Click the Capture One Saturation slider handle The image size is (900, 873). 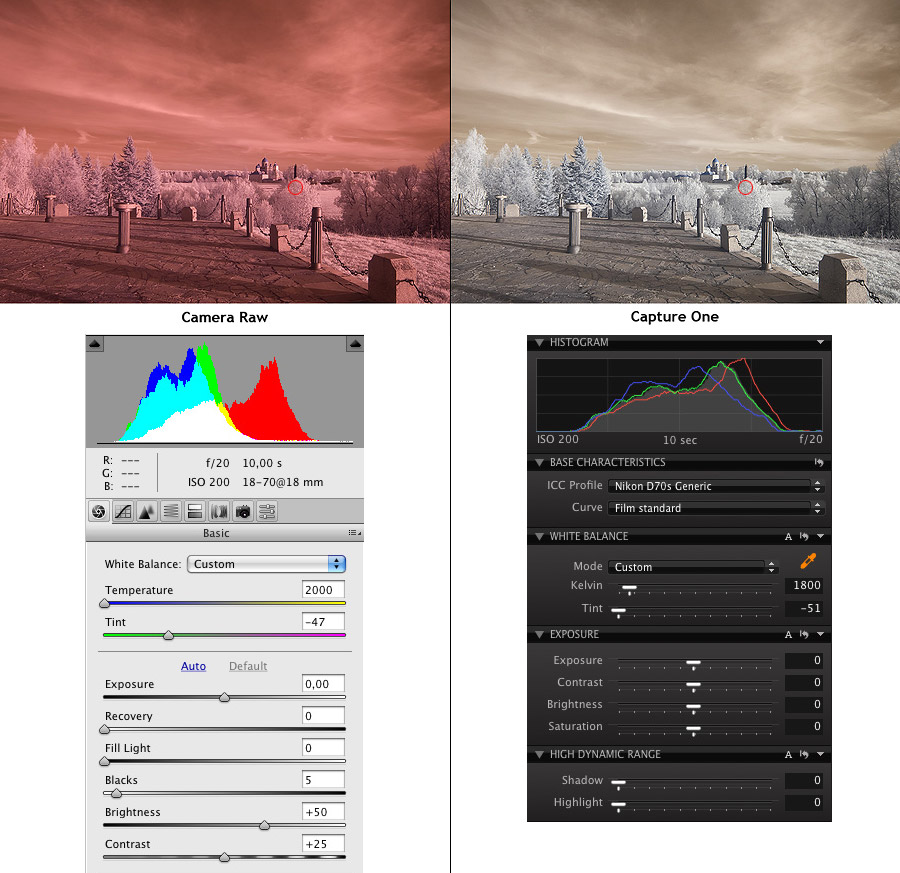pyautogui.click(x=693, y=730)
